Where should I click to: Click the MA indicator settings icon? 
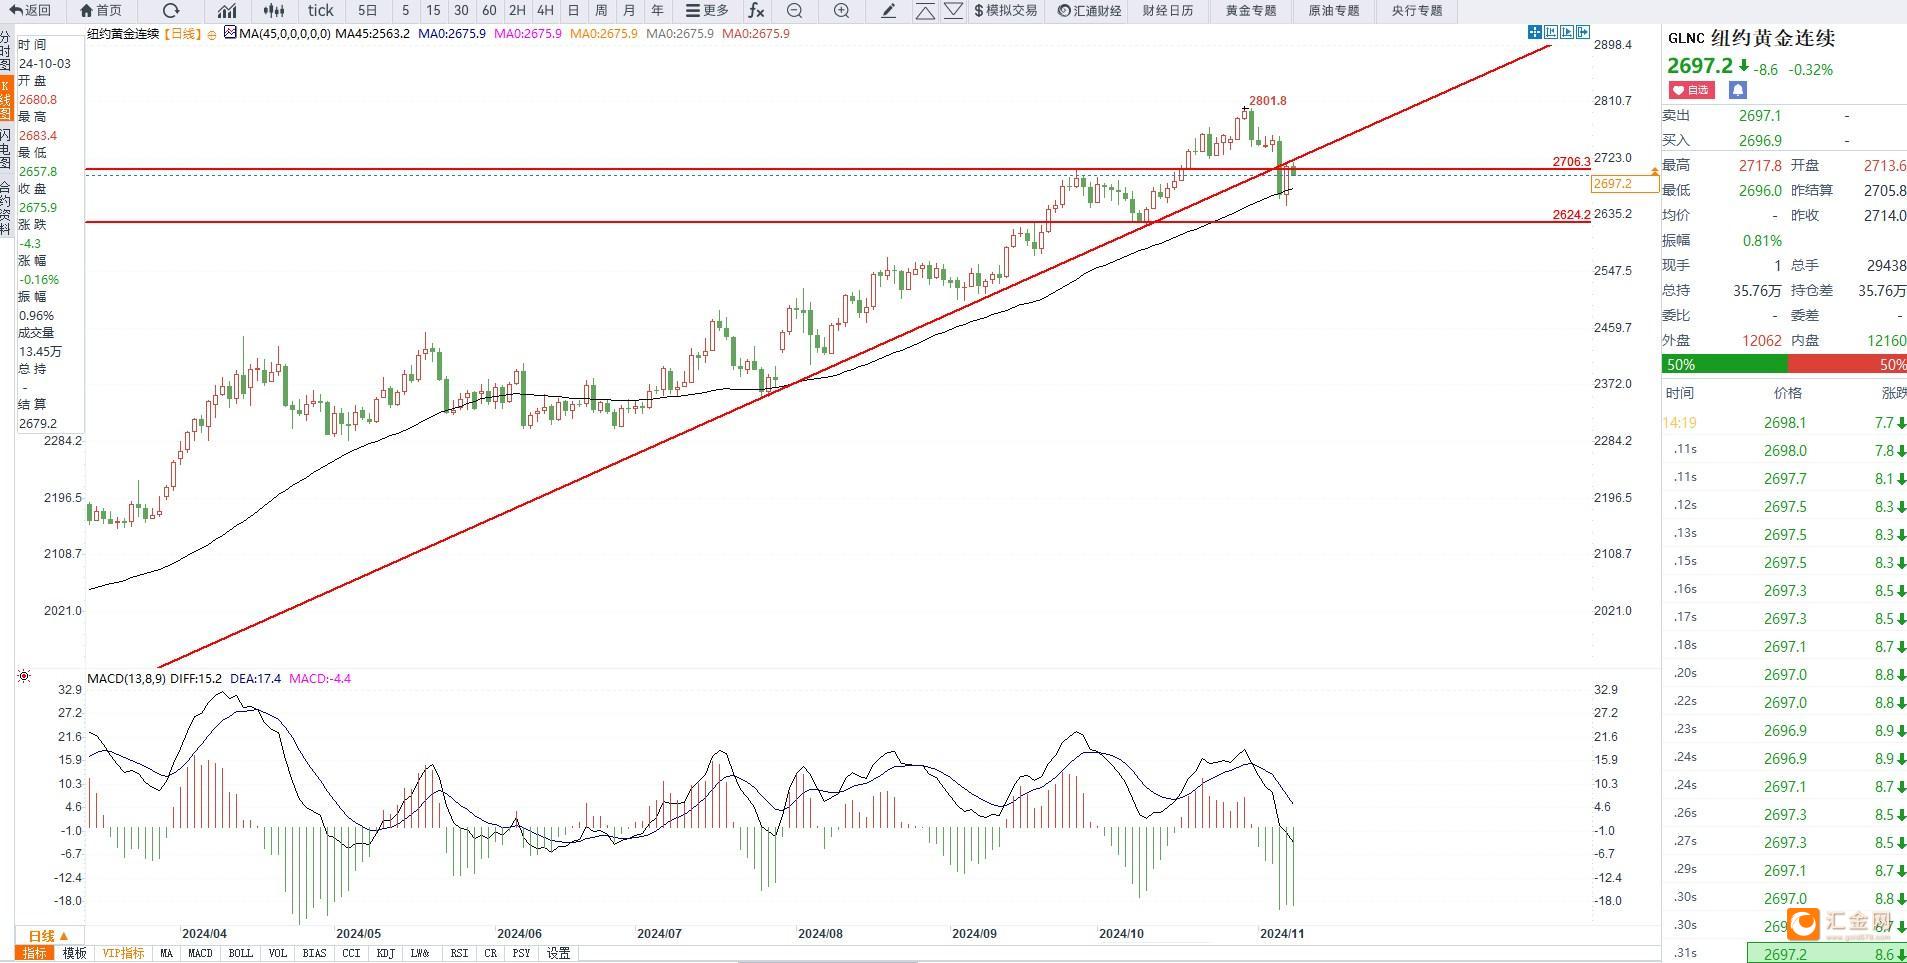pyautogui.click(x=230, y=33)
